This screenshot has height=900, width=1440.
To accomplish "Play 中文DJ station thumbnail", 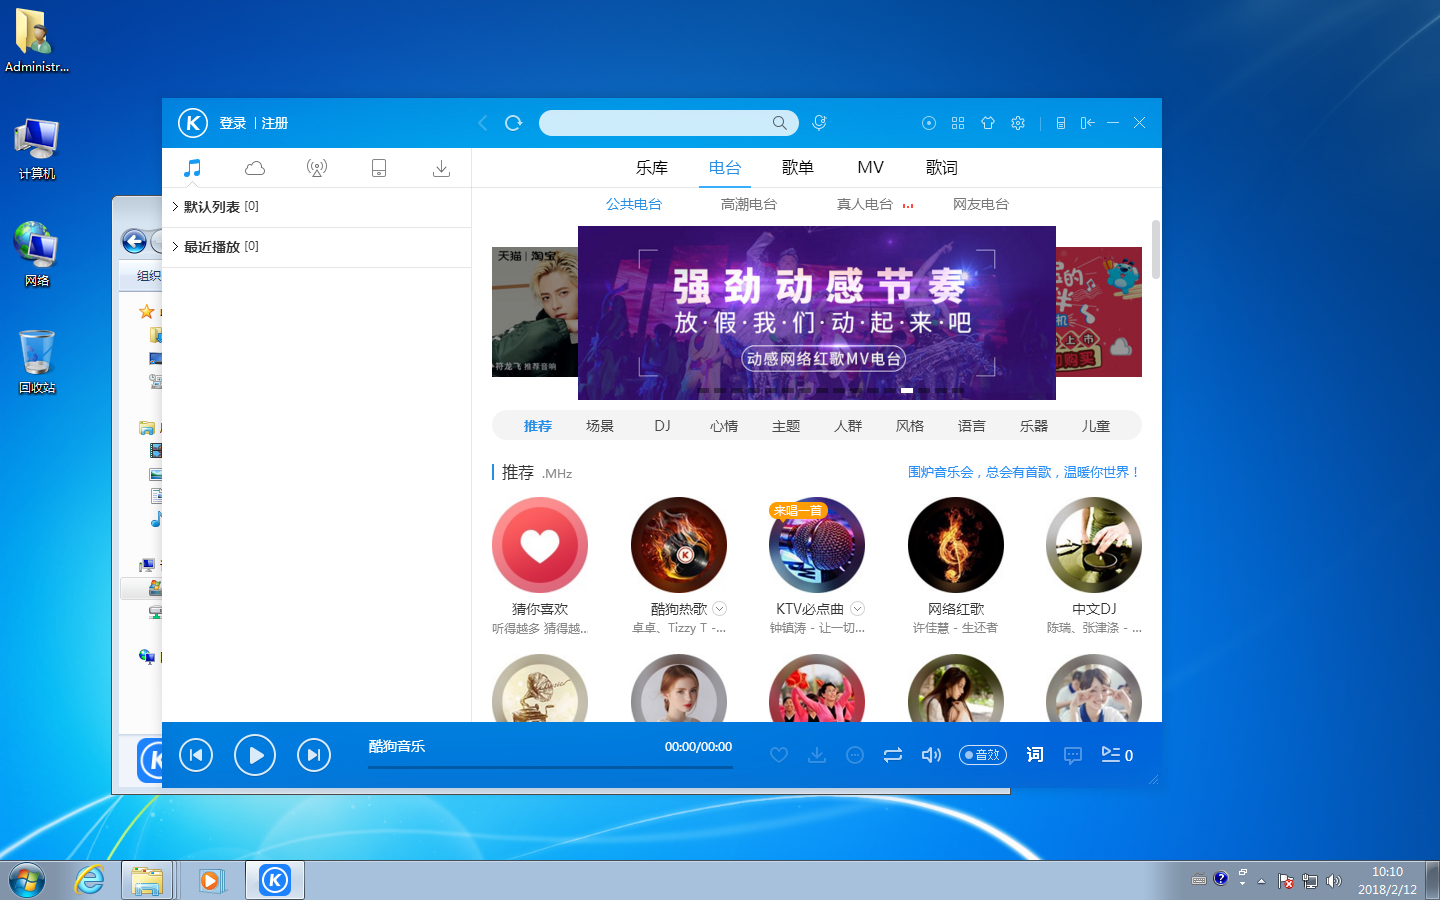I will point(1094,545).
